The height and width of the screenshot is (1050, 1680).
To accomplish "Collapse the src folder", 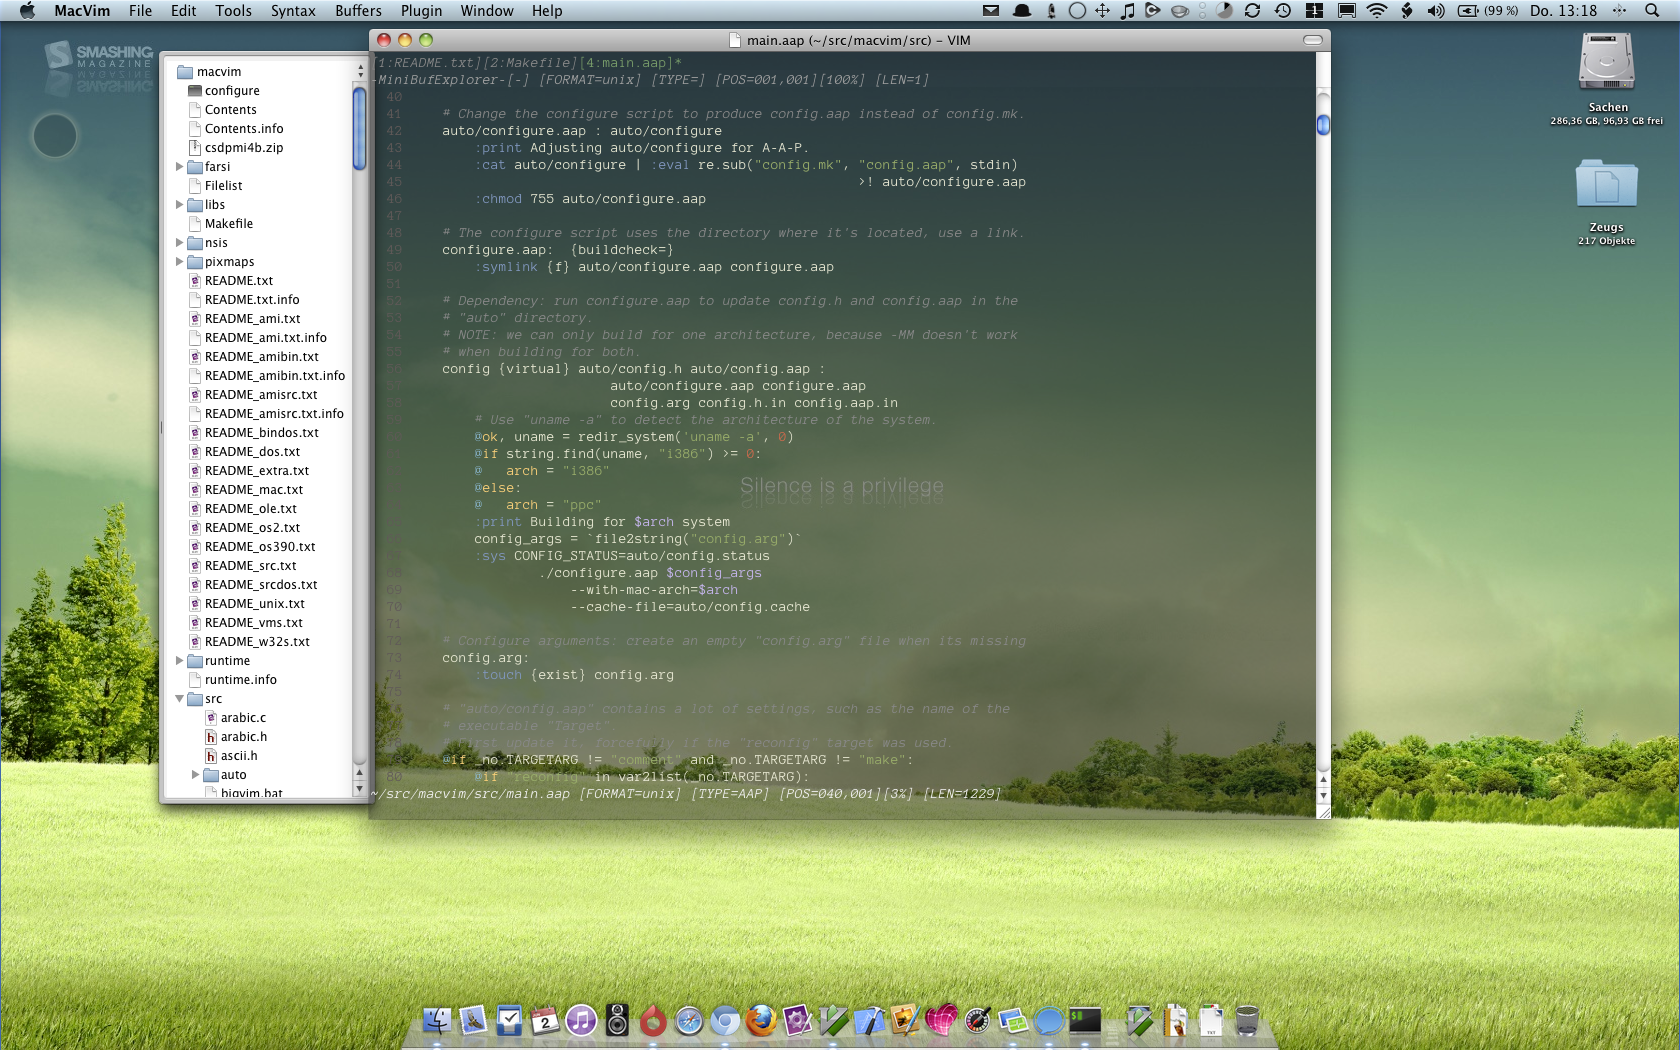I will coord(180,699).
